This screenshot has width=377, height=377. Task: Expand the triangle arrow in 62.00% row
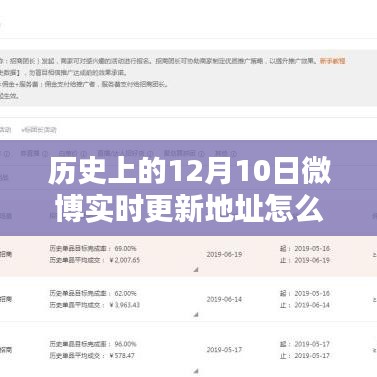pyautogui.click(x=196, y=314)
